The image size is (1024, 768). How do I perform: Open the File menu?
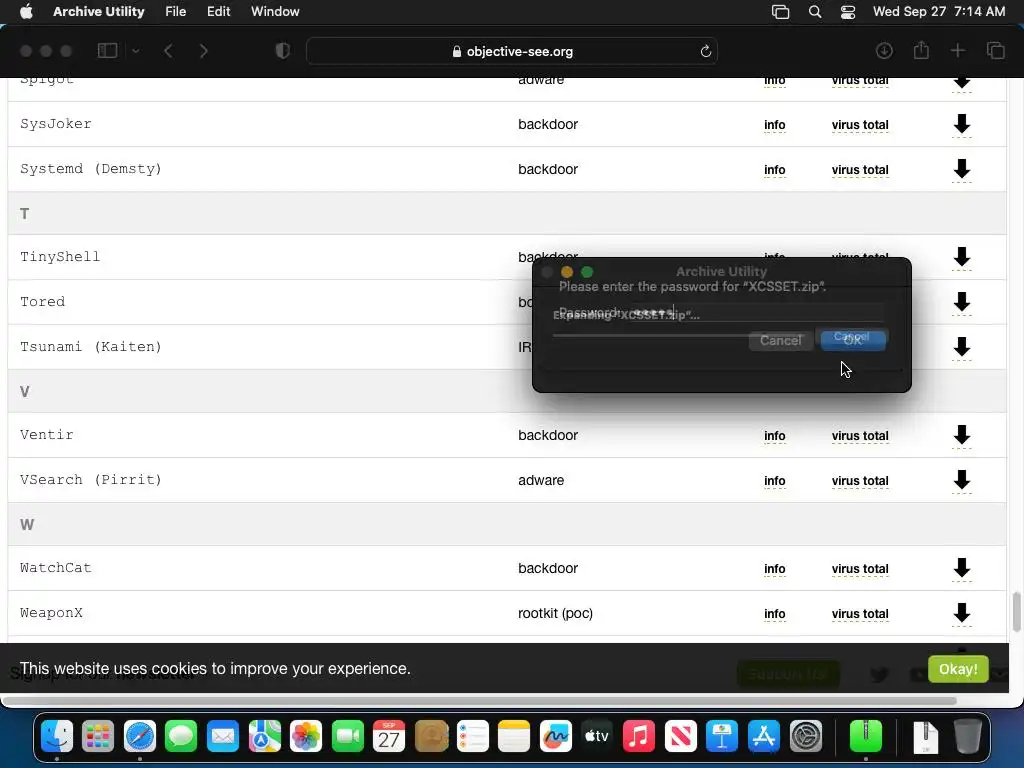(x=176, y=12)
